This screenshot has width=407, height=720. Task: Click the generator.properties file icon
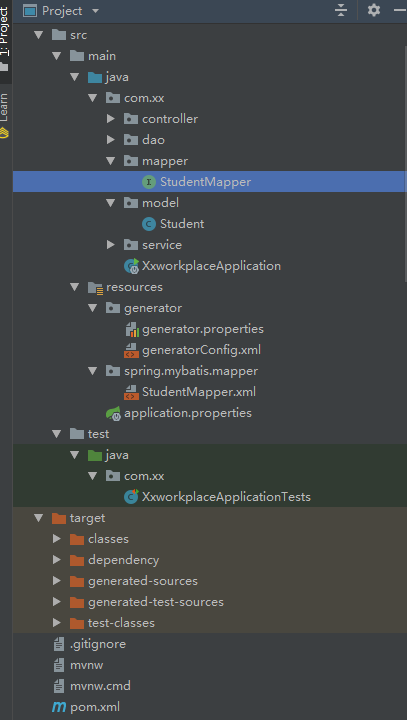131,329
